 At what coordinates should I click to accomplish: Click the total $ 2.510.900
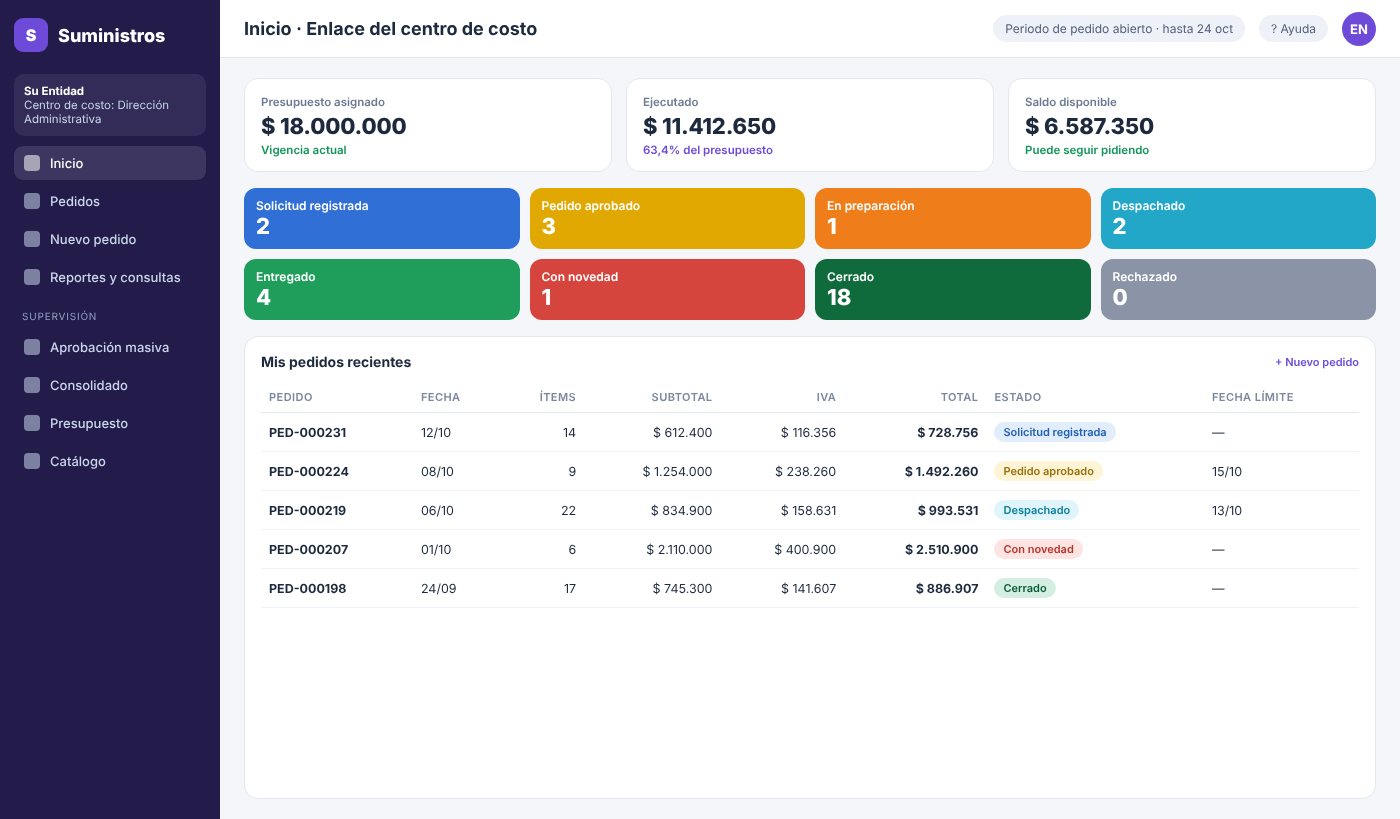[941, 549]
